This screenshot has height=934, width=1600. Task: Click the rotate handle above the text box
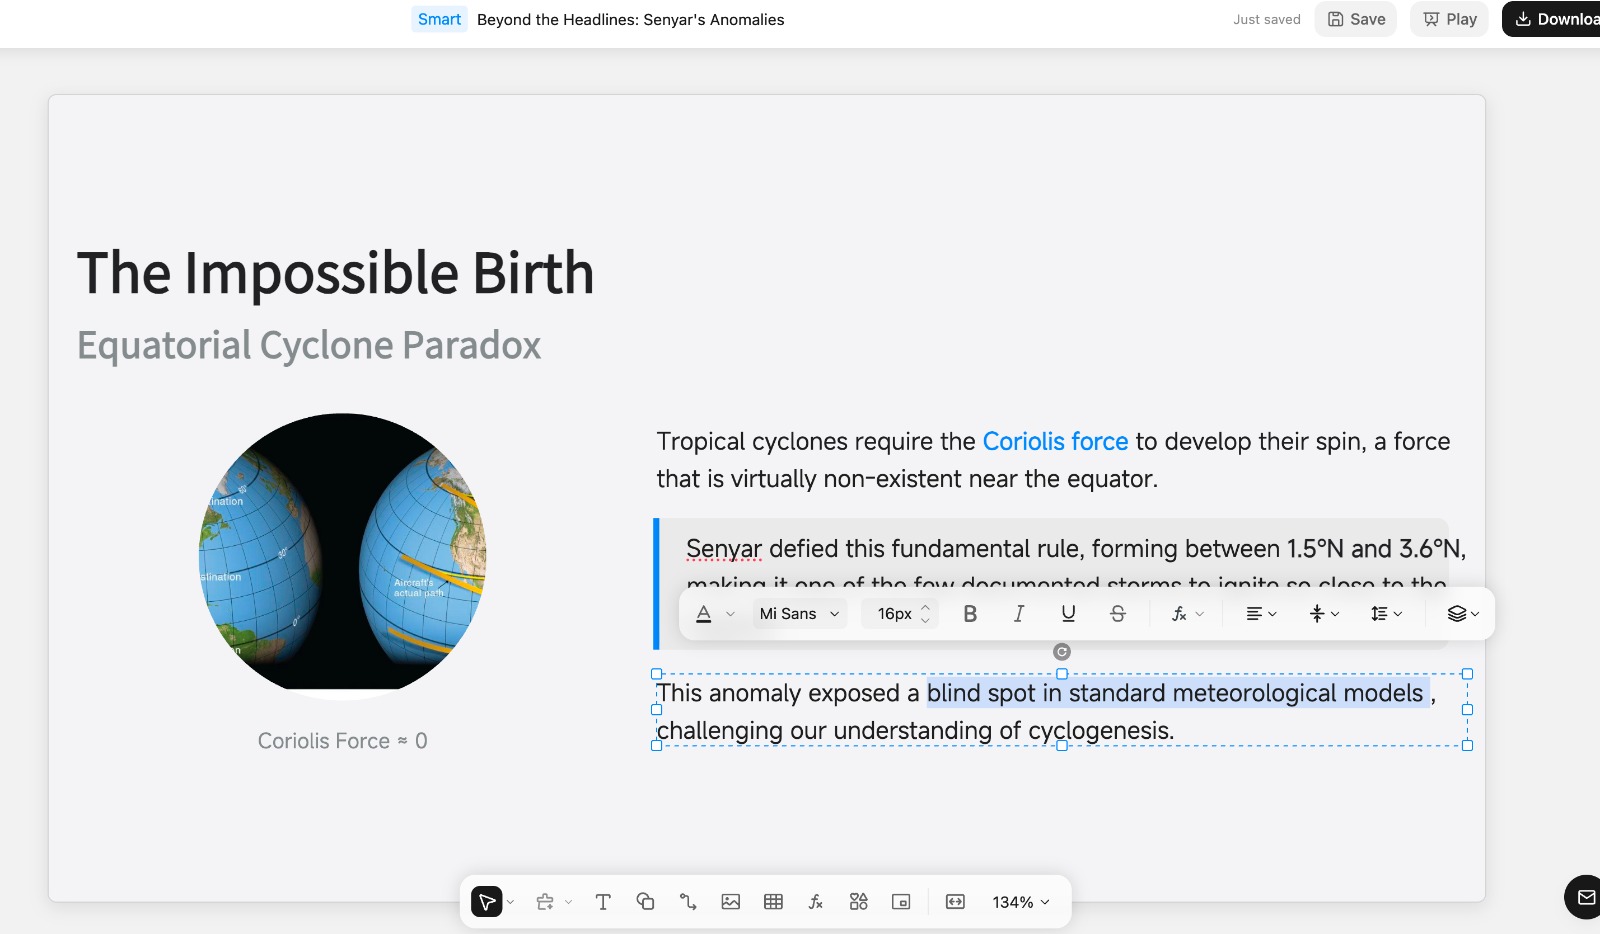[x=1062, y=652]
